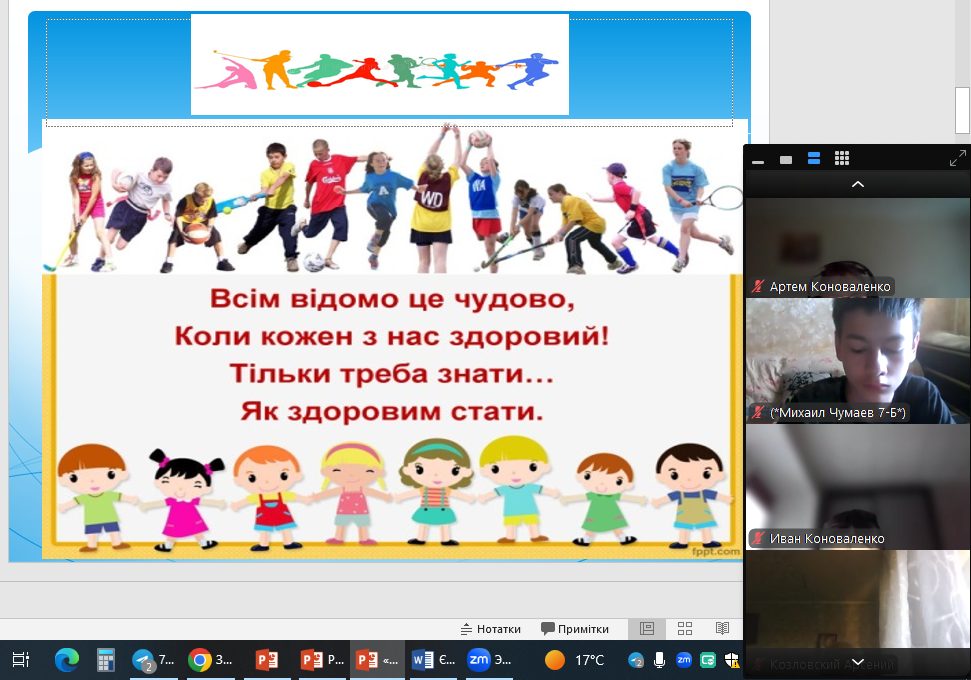Show previous participants with the up chevron
This screenshot has height=680, width=971.
pyautogui.click(x=858, y=184)
